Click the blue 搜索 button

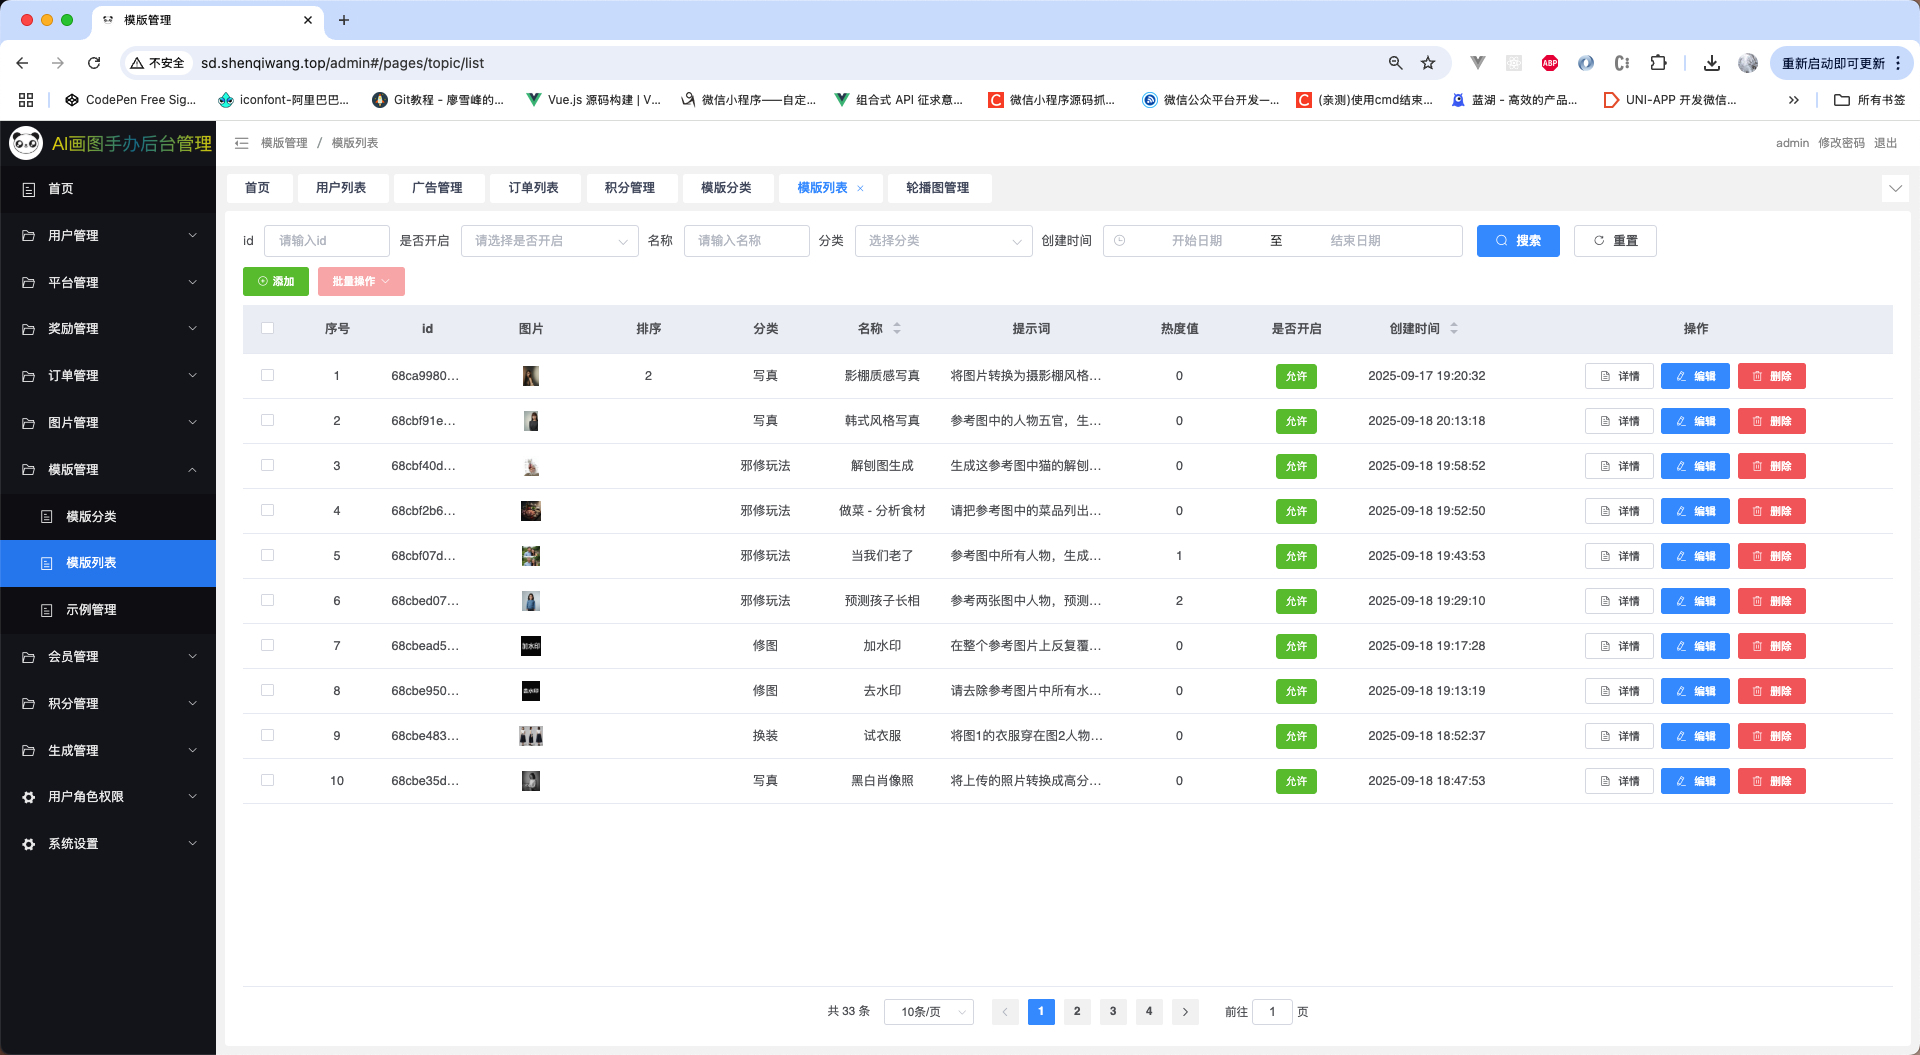1517,241
